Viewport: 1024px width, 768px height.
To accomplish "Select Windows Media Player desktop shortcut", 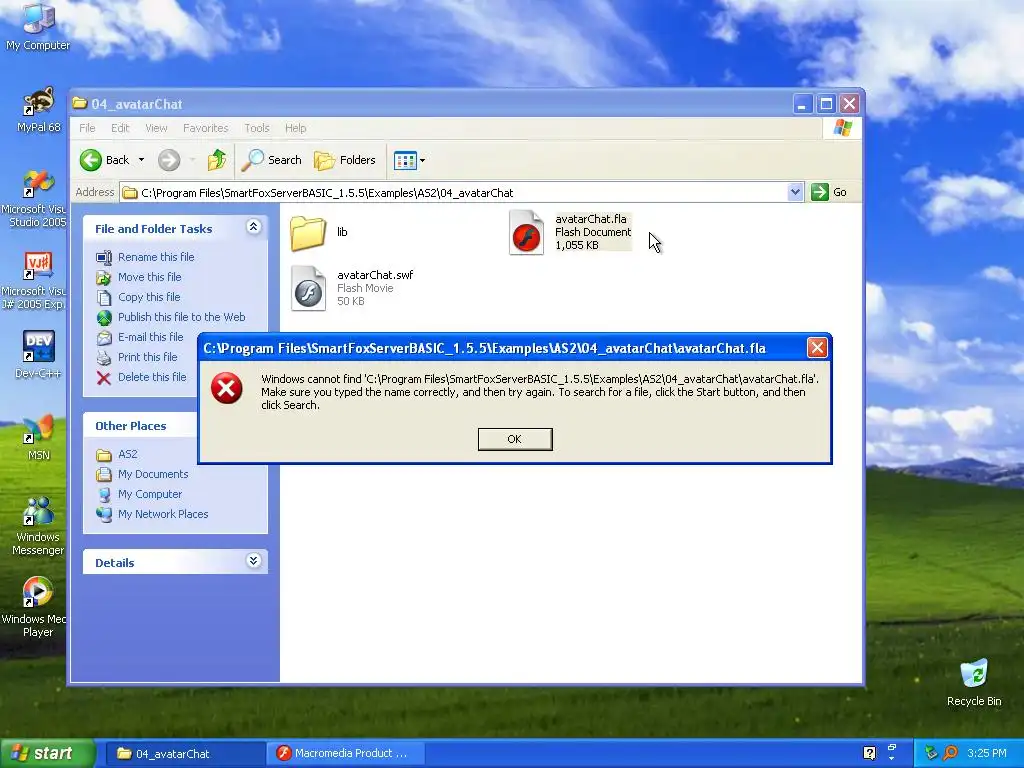I will [x=34, y=607].
